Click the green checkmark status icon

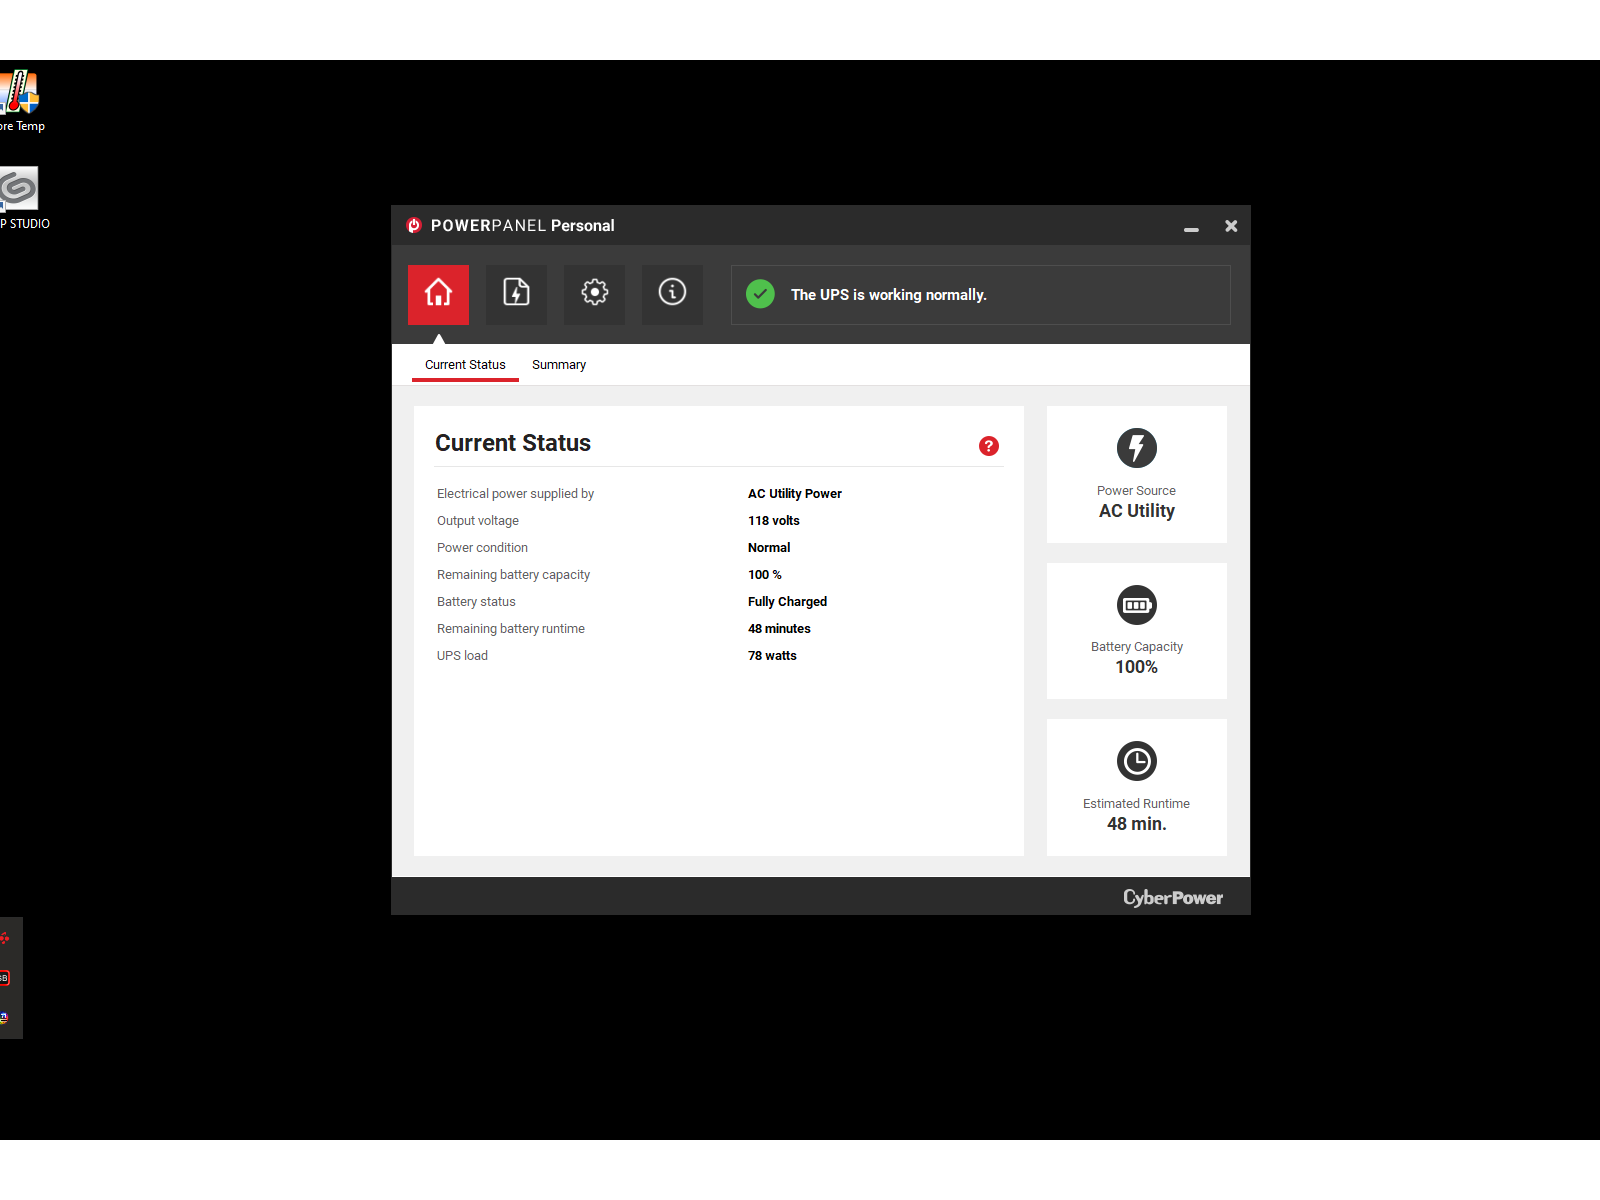(760, 294)
